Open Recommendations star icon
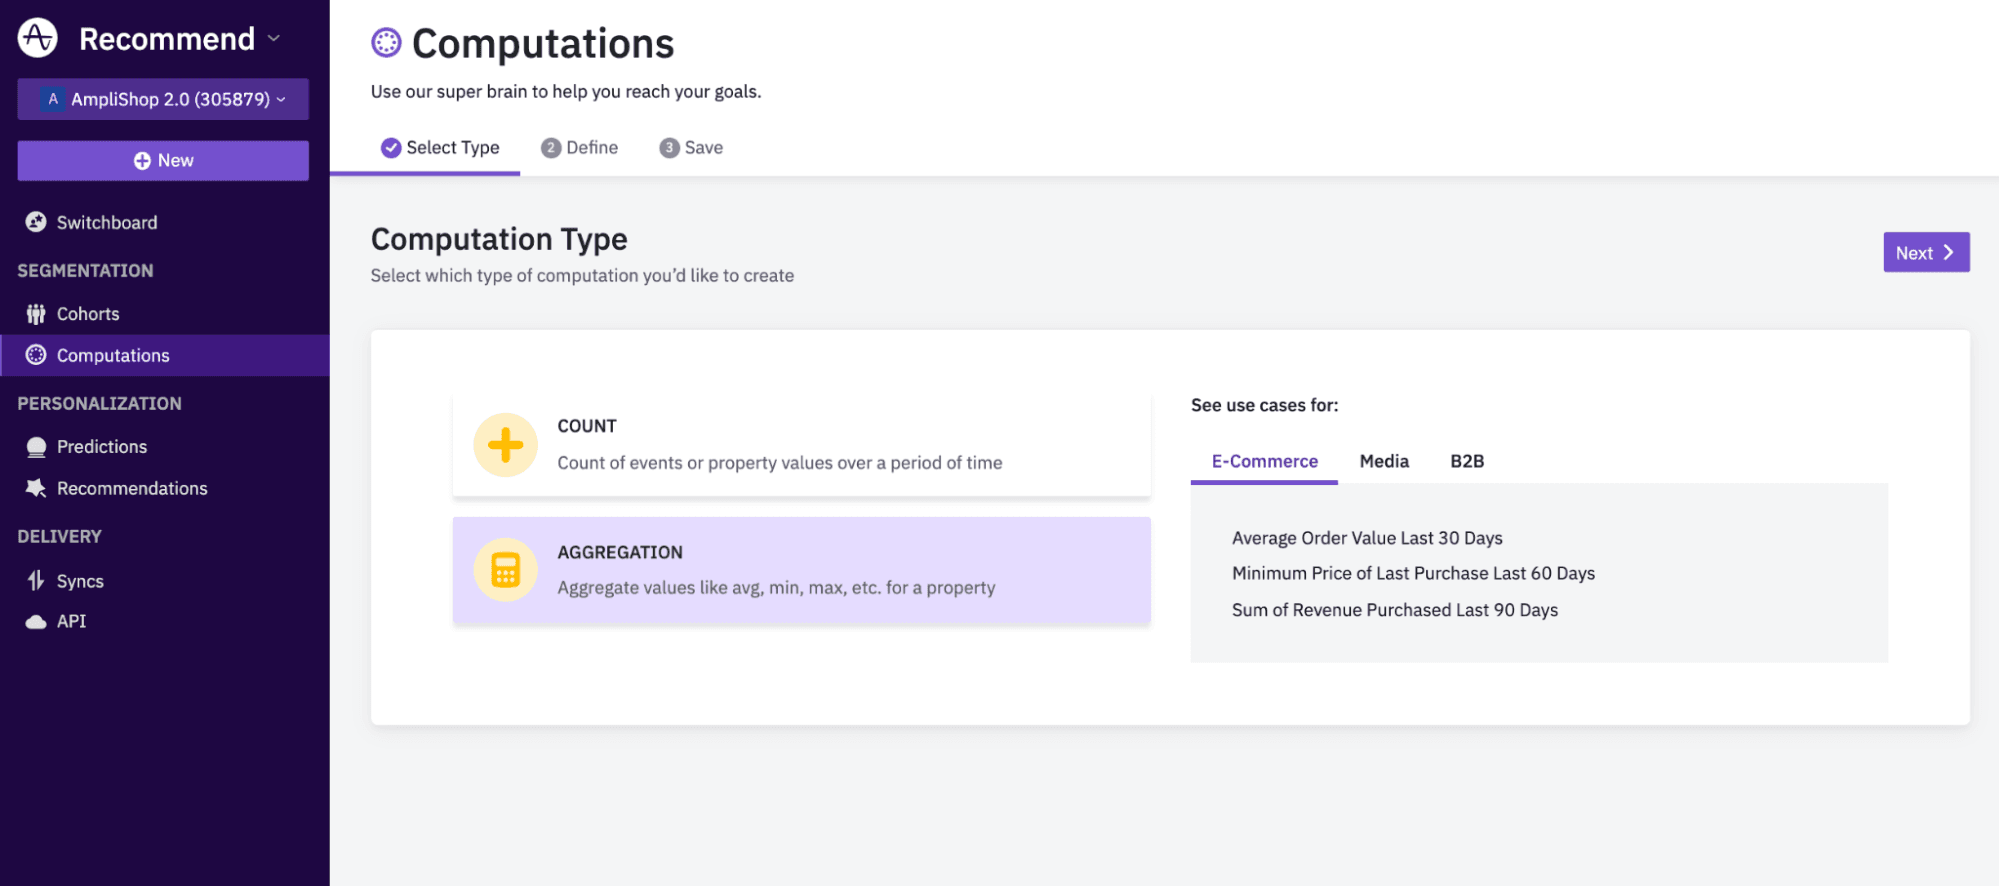The height and width of the screenshot is (887, 1999). 36,488
